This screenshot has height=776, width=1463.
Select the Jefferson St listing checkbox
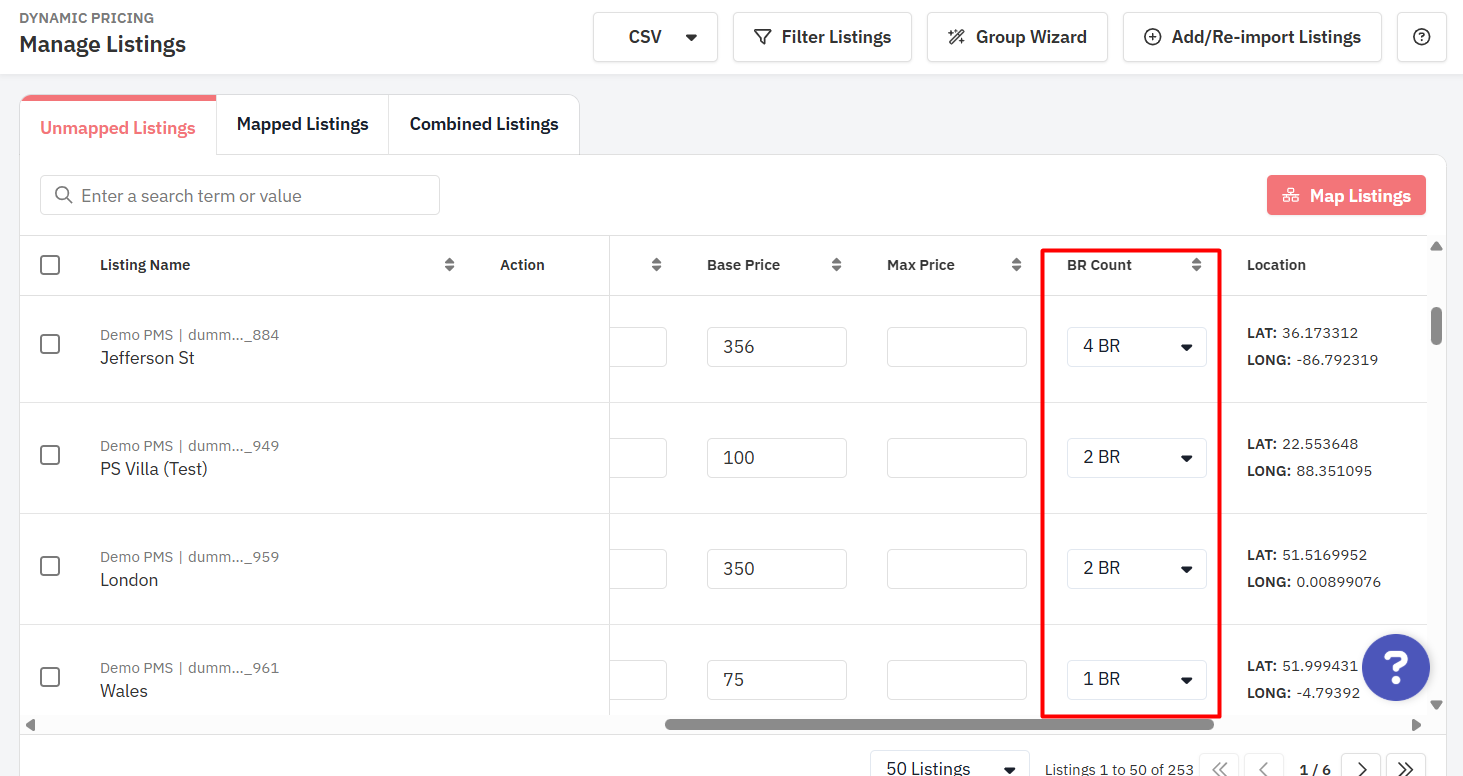pos(50,344)
